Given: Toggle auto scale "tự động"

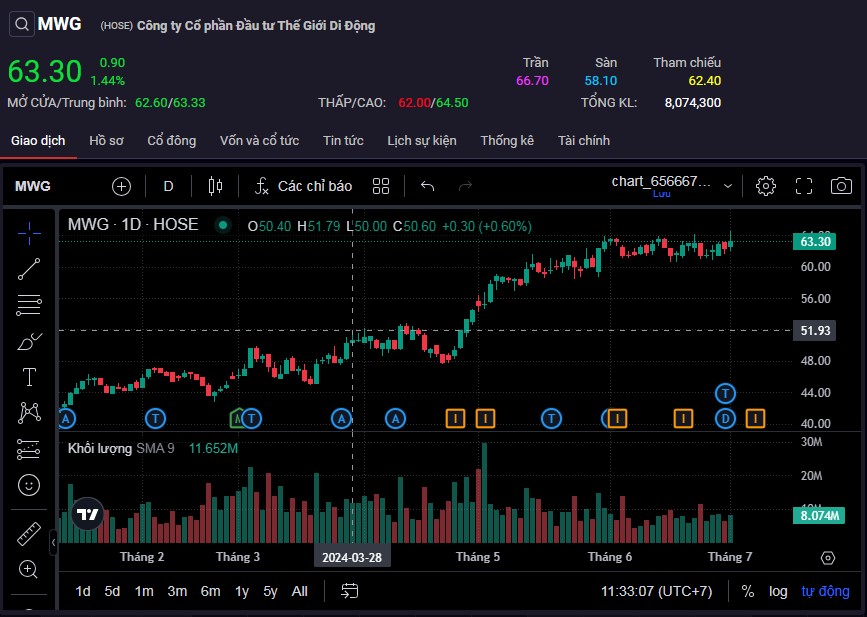Looking at the screenshot, I should pos(825,591).
